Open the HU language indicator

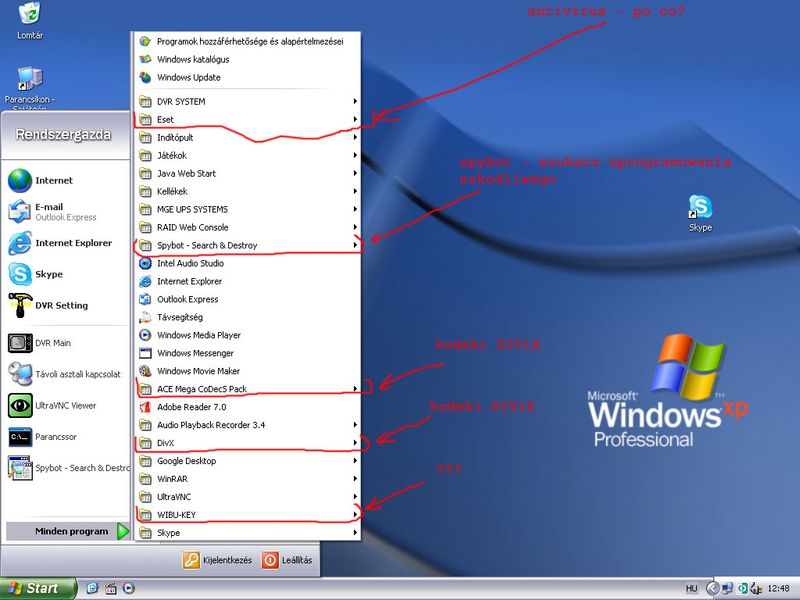point(691,588)
